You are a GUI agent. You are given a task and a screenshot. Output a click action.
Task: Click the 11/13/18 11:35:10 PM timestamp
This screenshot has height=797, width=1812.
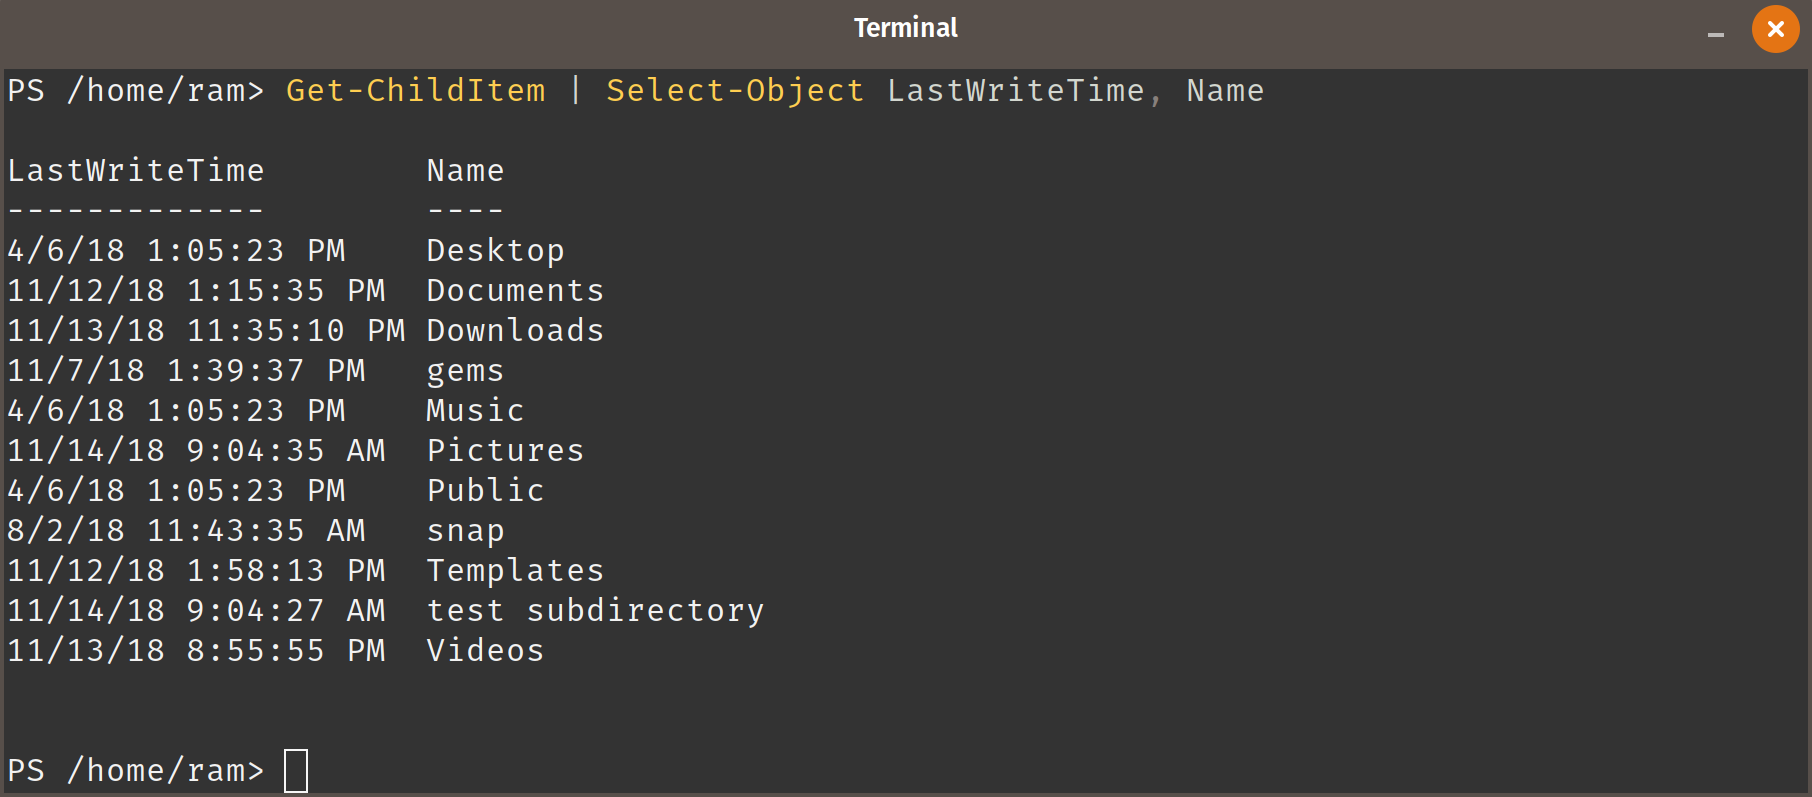click(x=206, y=331)
